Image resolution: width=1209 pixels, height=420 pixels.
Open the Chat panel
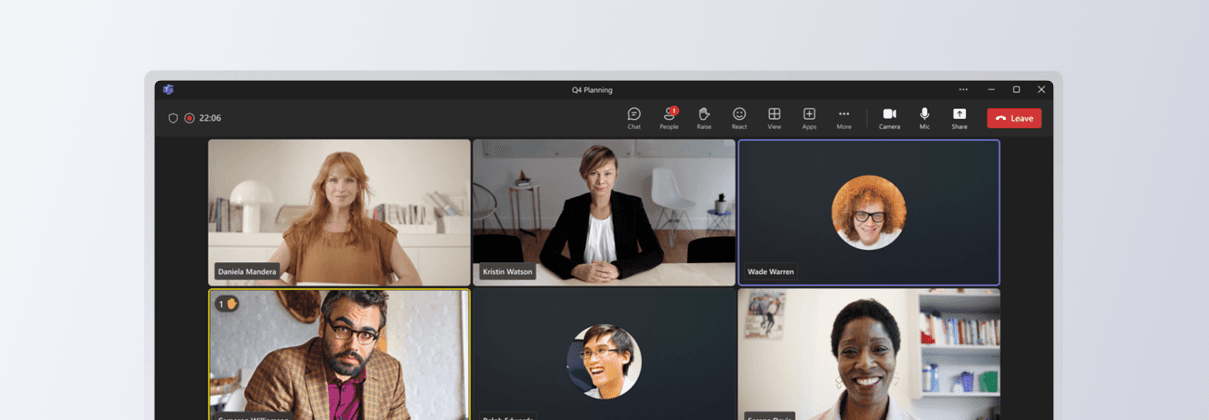(x=634, y=118)
